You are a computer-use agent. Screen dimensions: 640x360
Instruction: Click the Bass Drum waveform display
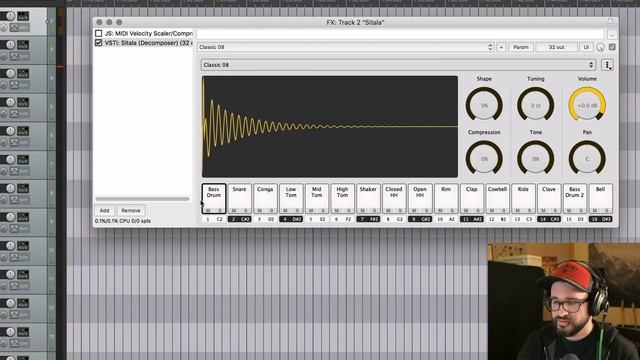[330, 127]
